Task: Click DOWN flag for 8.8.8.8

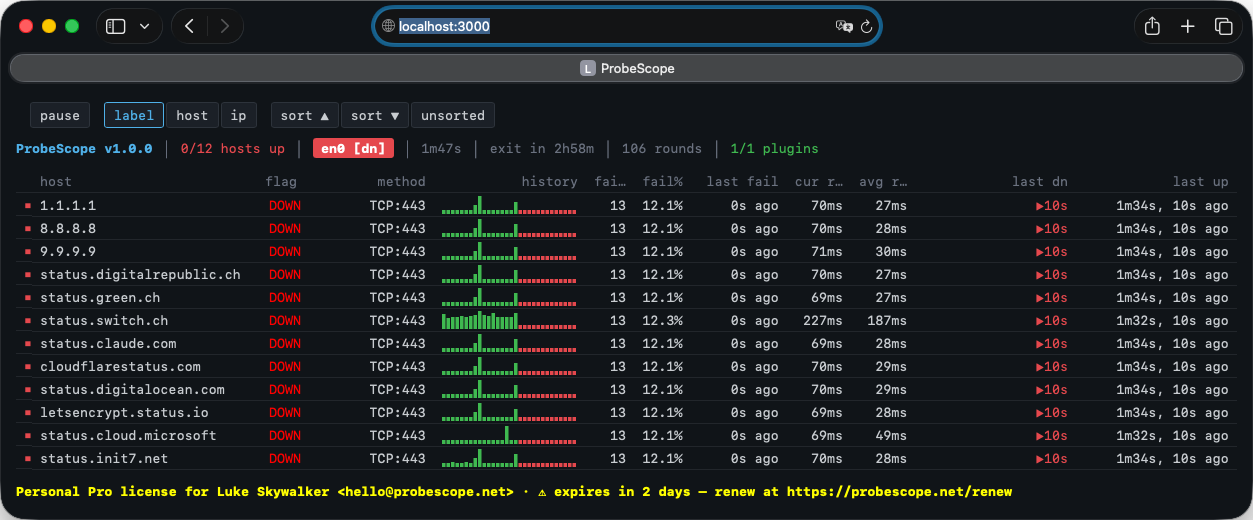Action: coord(285,228)
